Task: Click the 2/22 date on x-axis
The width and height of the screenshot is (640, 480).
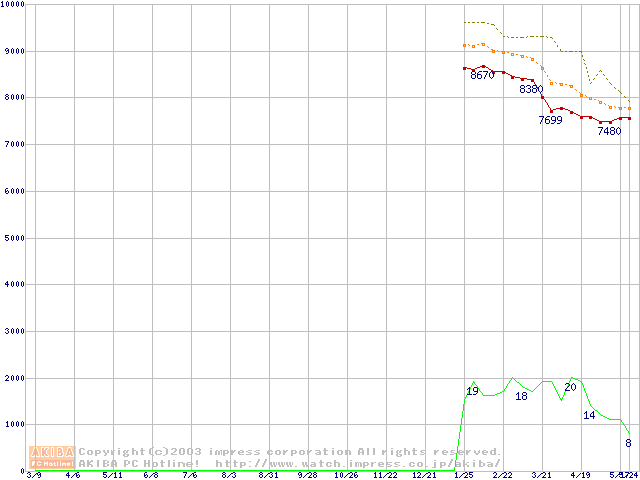Action: coord(502,475)
